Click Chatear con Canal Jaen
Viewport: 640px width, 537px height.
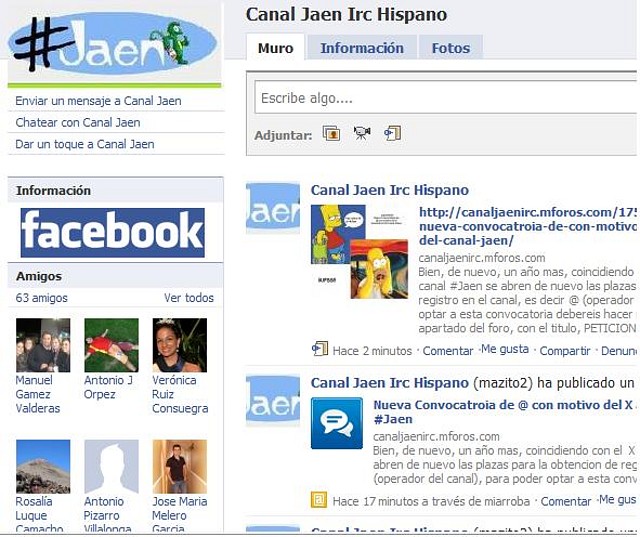click(78, 122)
